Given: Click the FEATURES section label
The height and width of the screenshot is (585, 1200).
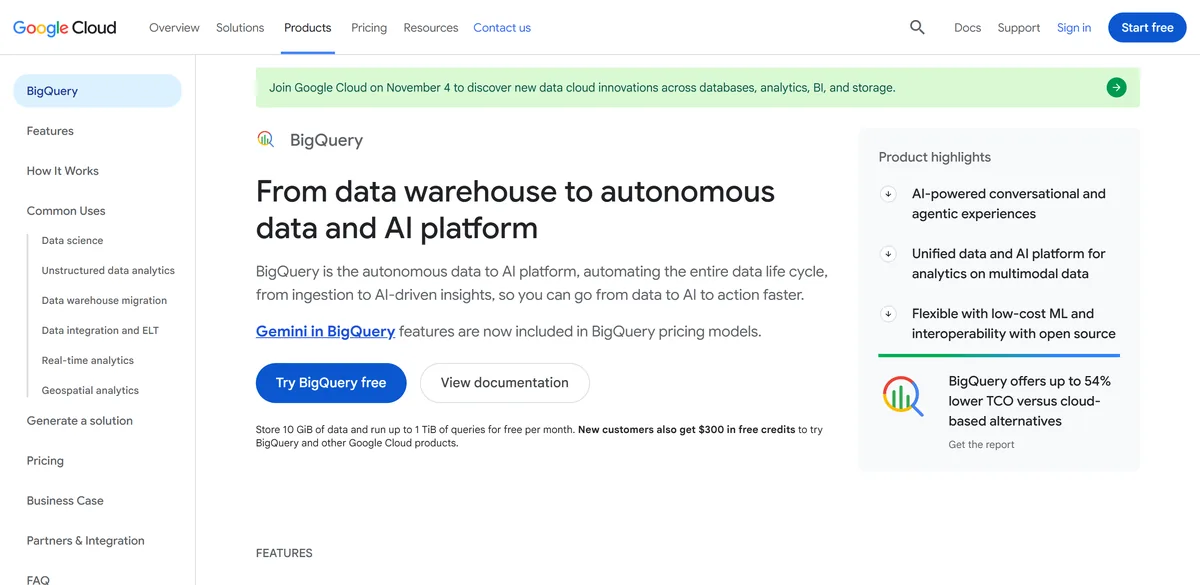Looking at the screenshot, I should pyautogui.click(x=284, y=553).
